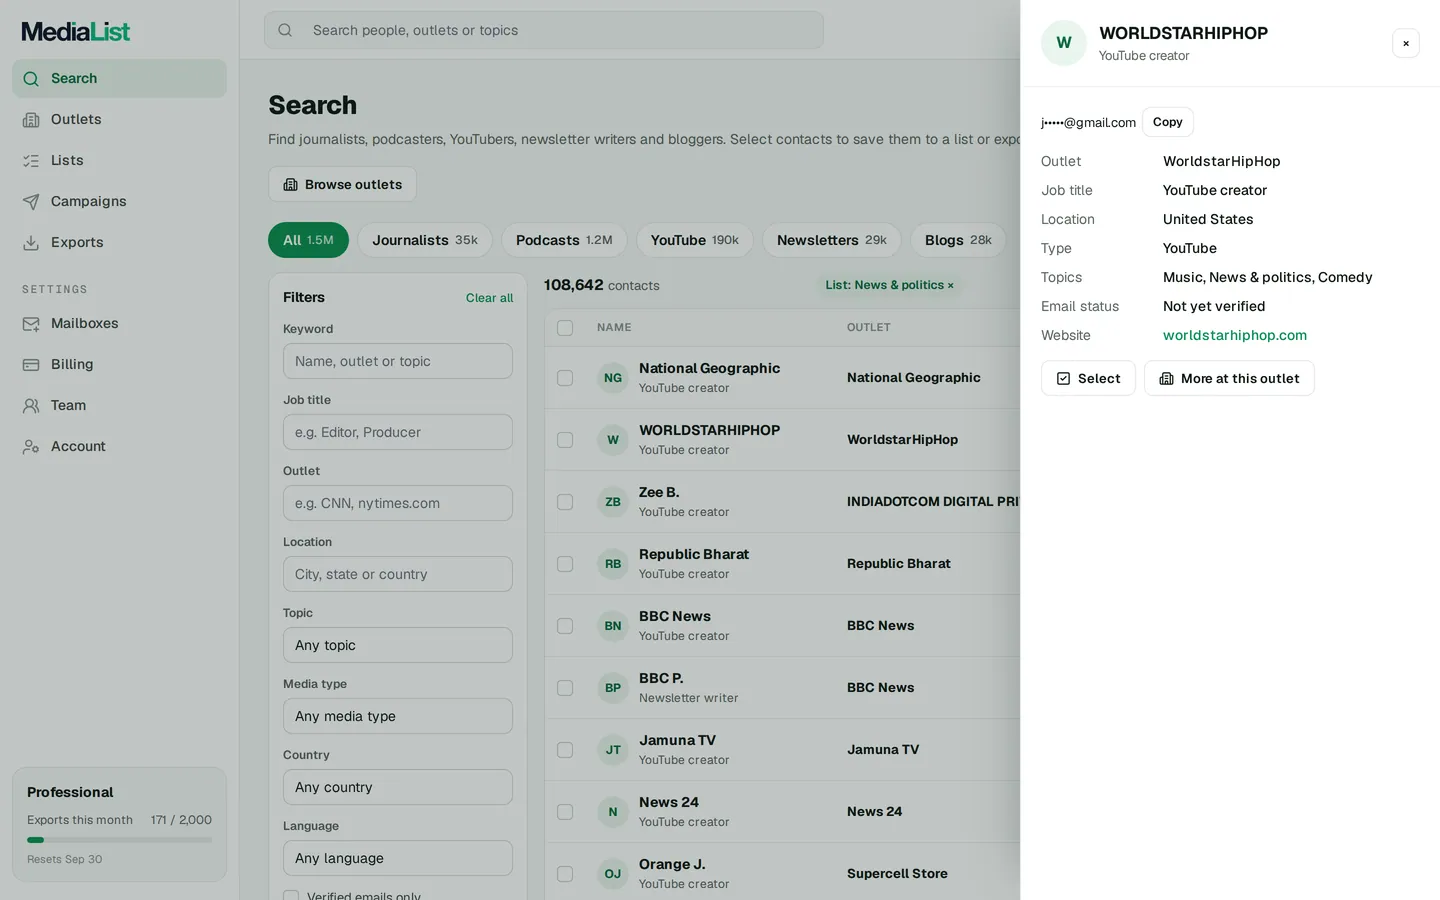The width and height of the screenshot is (1440, 900).
Task: Switch to the Journalists tab
Action: [425, 240]
